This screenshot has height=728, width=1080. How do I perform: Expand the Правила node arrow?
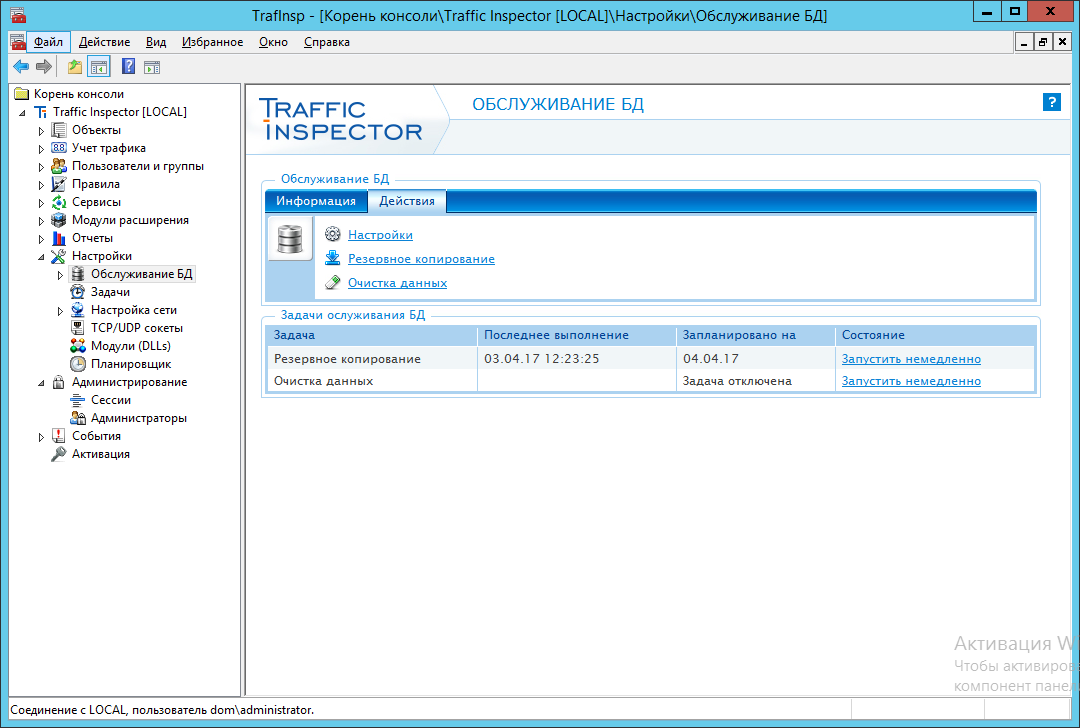tap(41, 185)
